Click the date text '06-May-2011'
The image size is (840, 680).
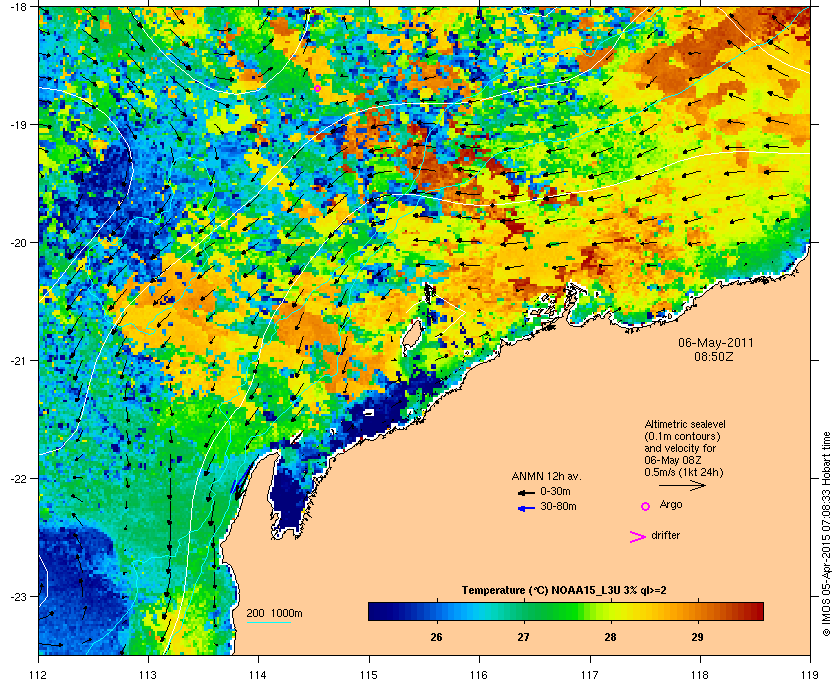716,342
